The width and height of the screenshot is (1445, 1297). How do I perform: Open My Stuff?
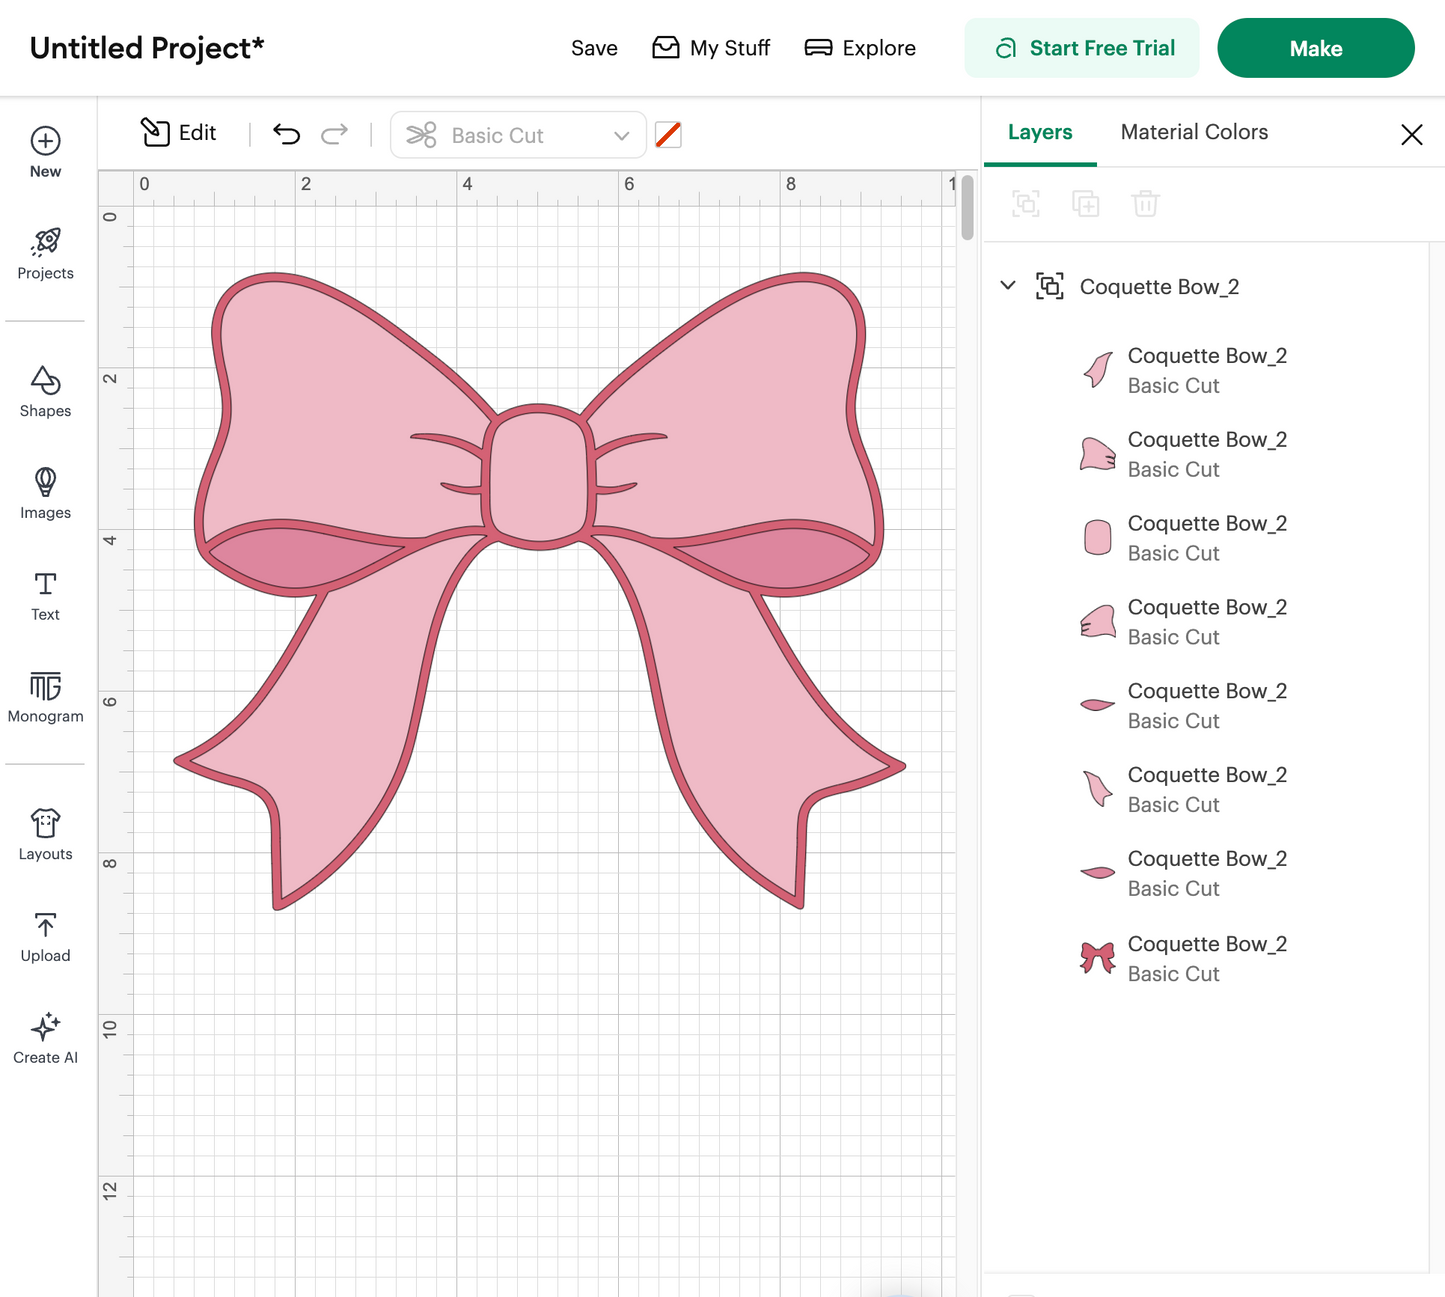(711, 48)
